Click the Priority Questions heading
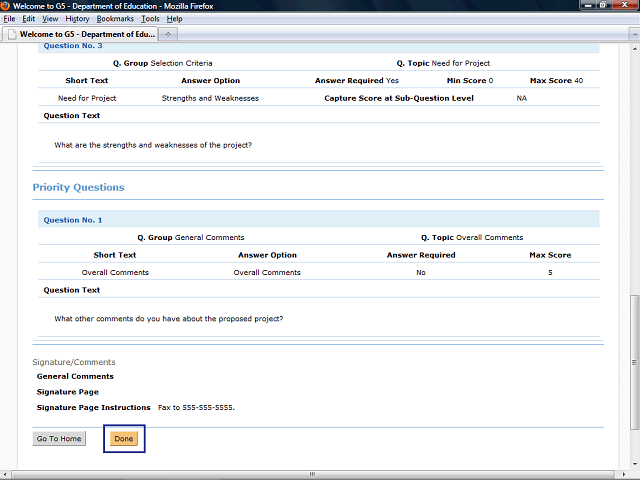 [x=78, y=187]
